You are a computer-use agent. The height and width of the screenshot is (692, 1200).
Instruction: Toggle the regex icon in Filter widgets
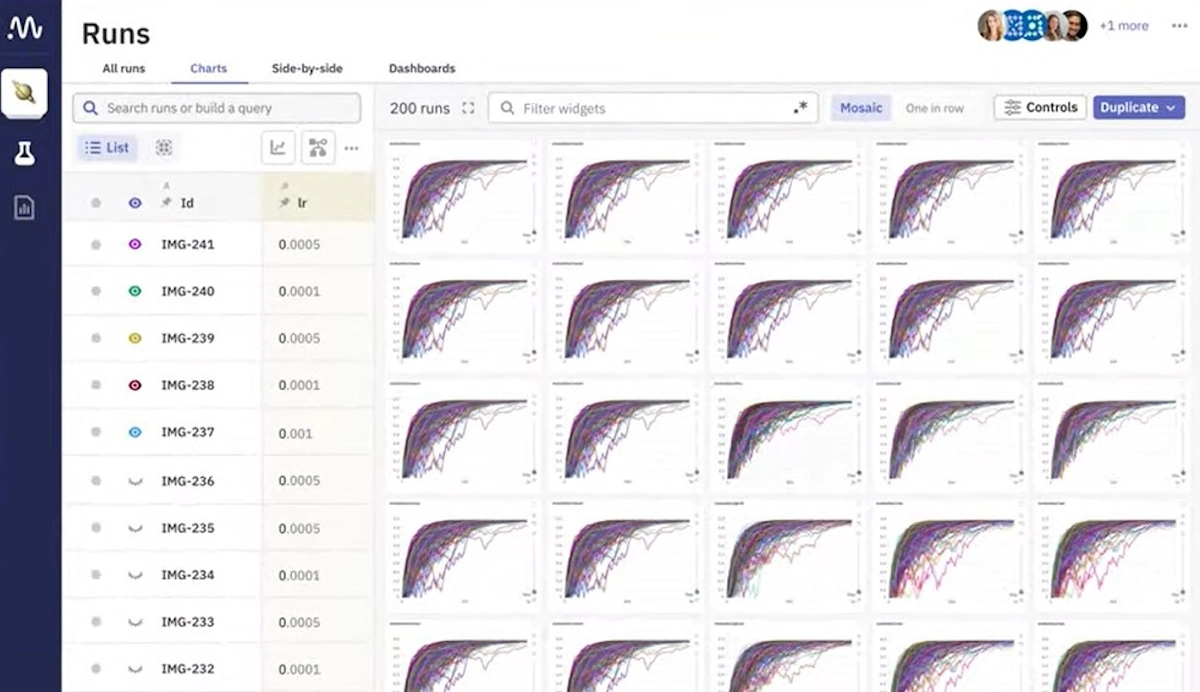[x=800, y=108]
